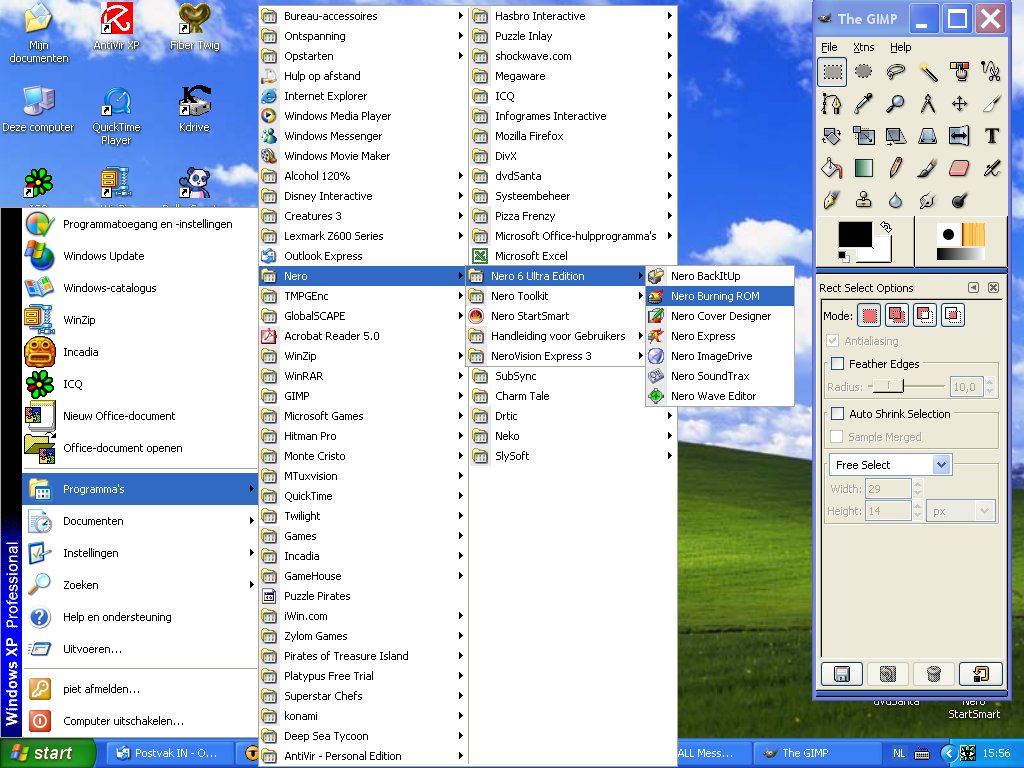Open the Xtns menu in GIMP
Screen dimensions: 1024x768
coord(863,47)
